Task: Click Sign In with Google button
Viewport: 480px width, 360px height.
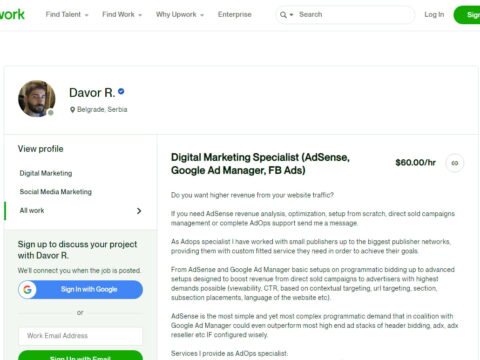Action: click(80, 289)
